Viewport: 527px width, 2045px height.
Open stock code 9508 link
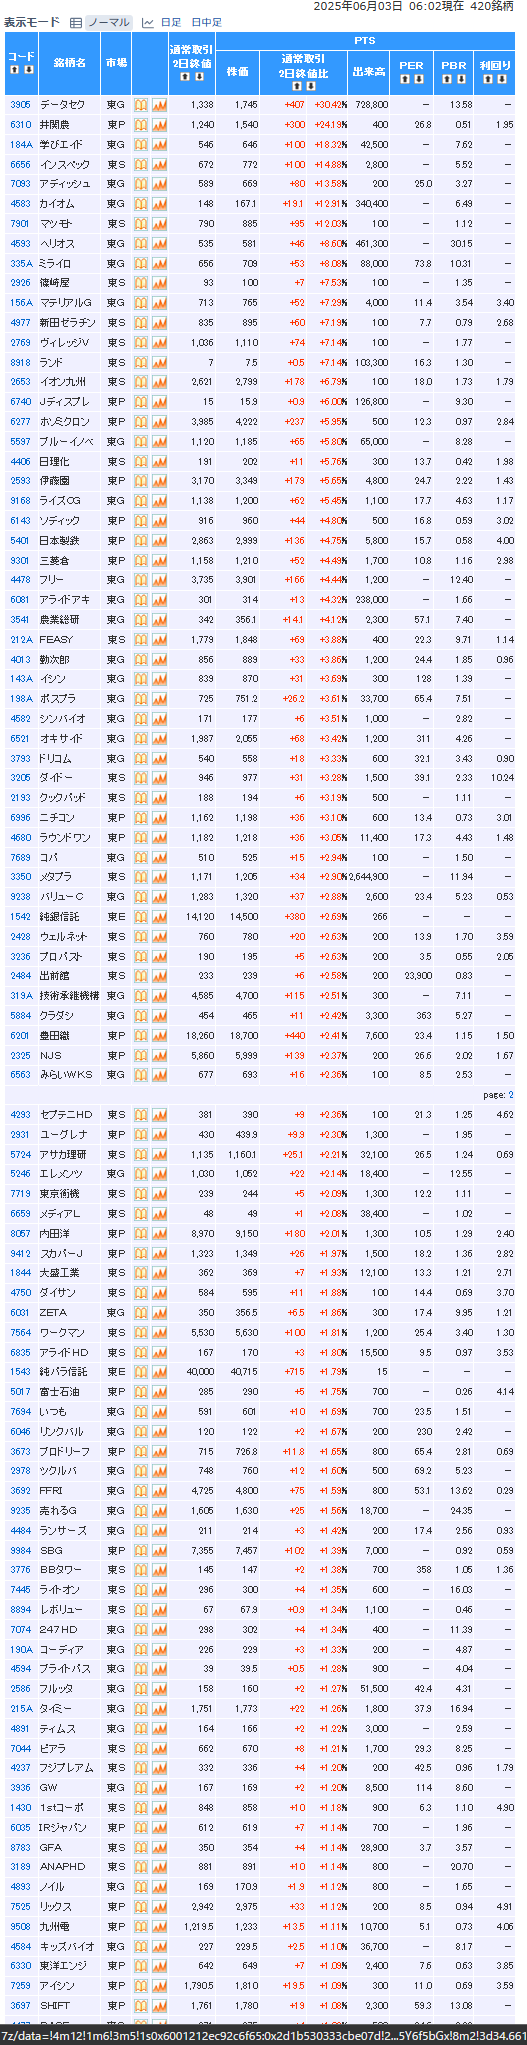click(20, 1926)
